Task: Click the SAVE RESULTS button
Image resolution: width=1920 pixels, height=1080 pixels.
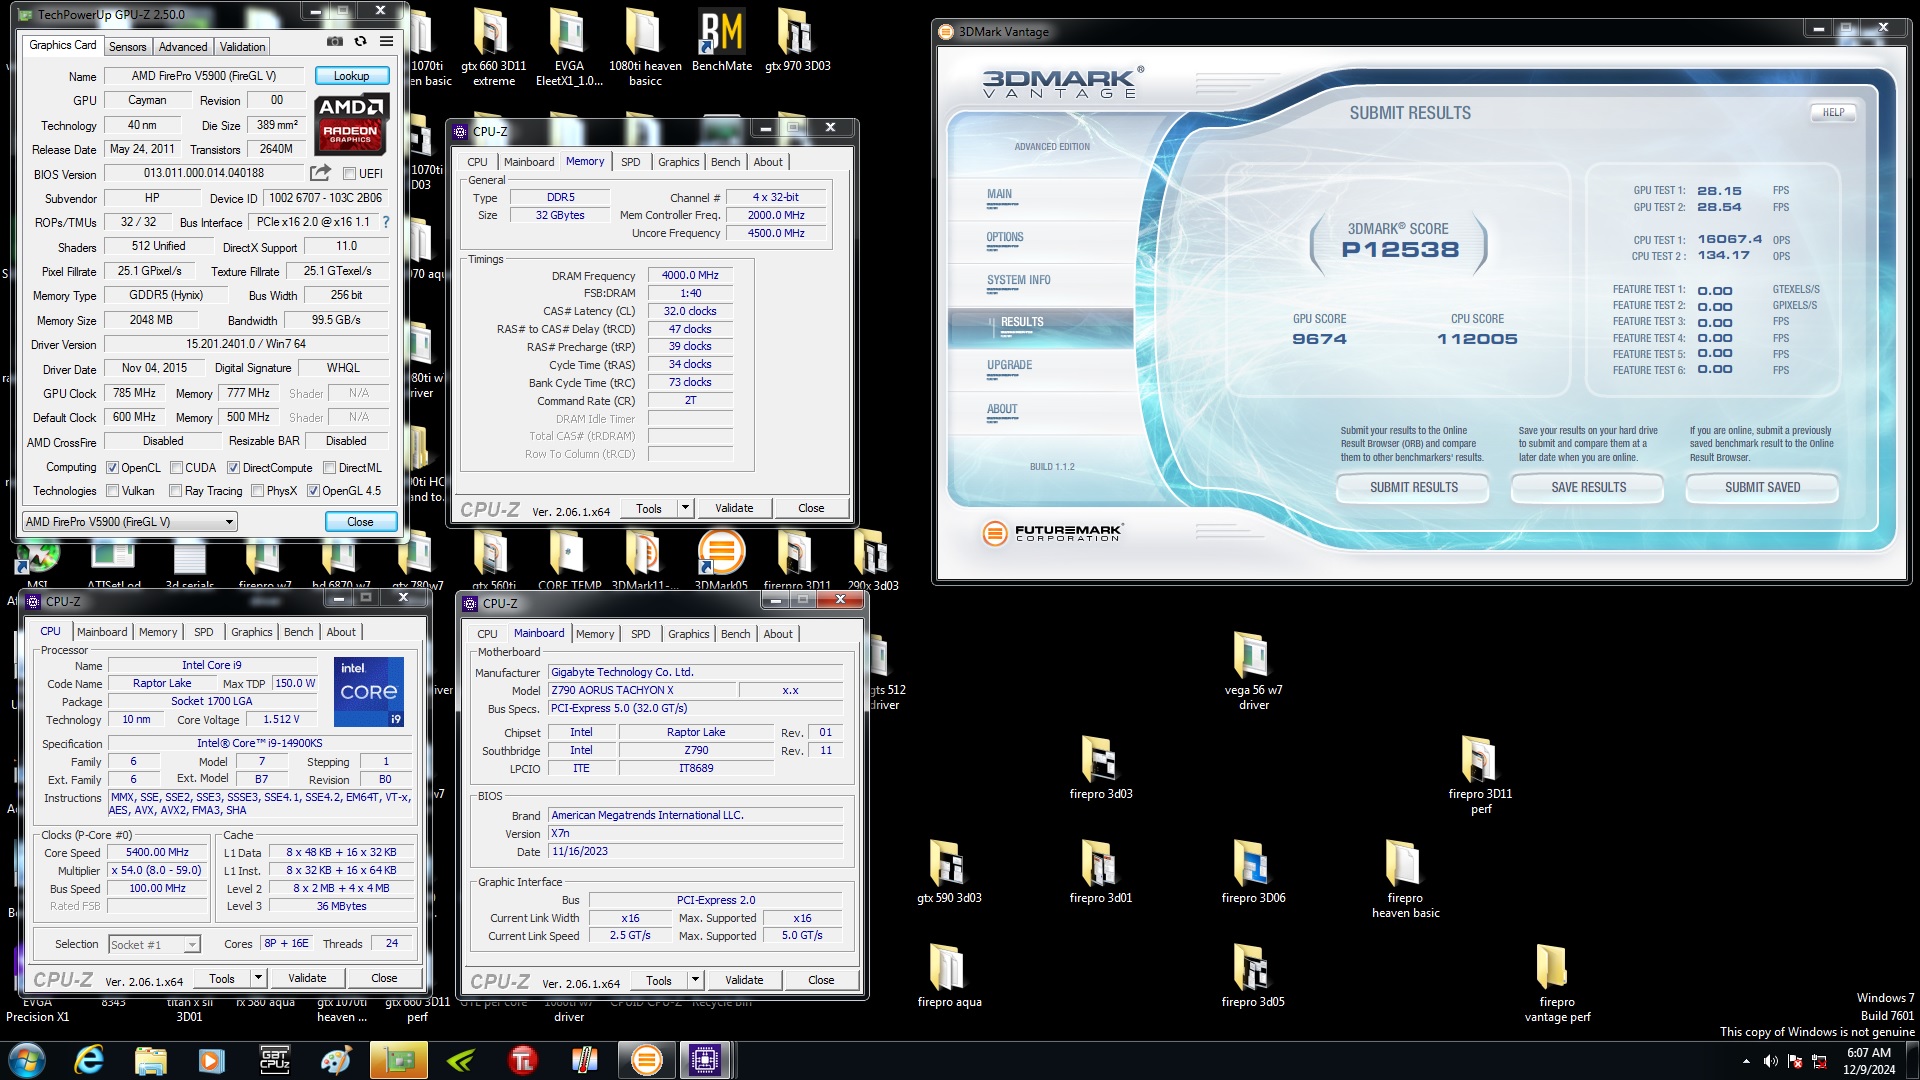Action: pos(1588,487)
